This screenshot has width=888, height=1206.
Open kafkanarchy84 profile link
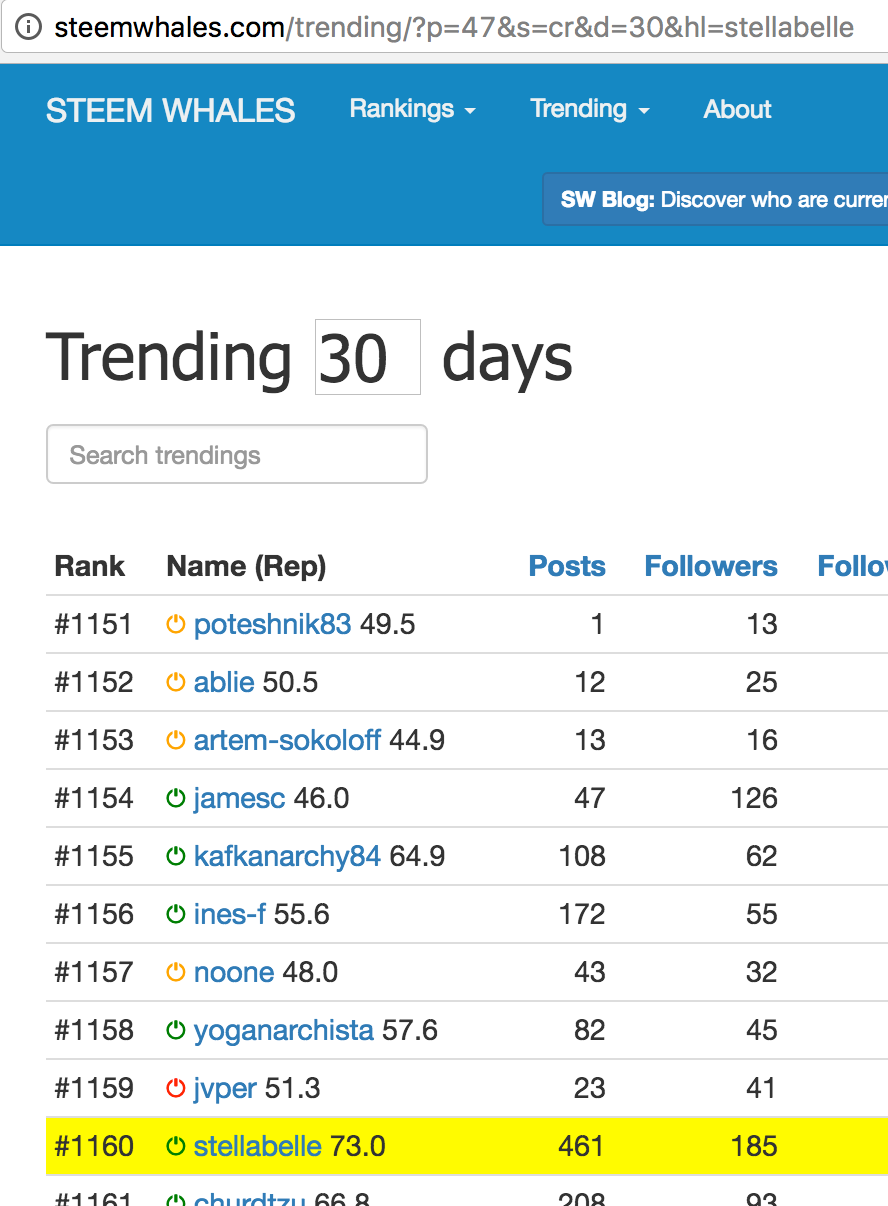tap(287, 857)
